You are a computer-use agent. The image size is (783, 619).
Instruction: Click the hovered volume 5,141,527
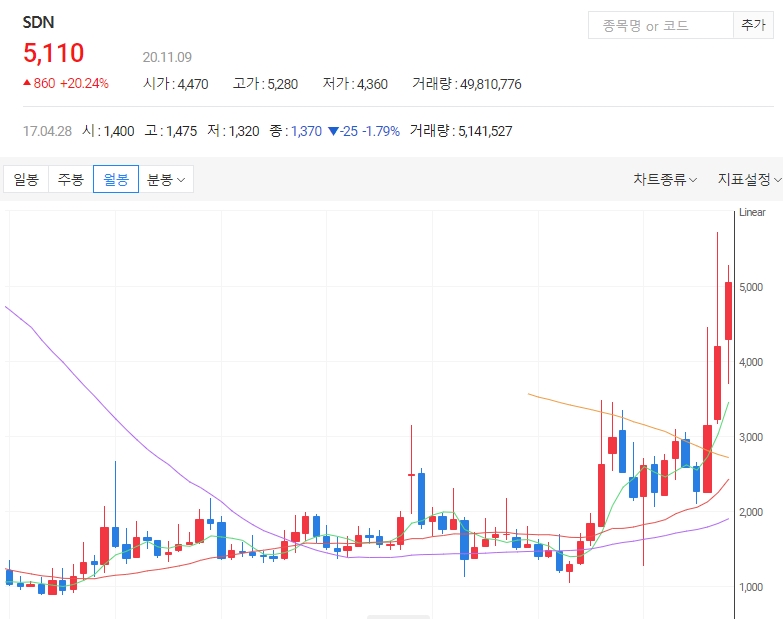[485, 131]
